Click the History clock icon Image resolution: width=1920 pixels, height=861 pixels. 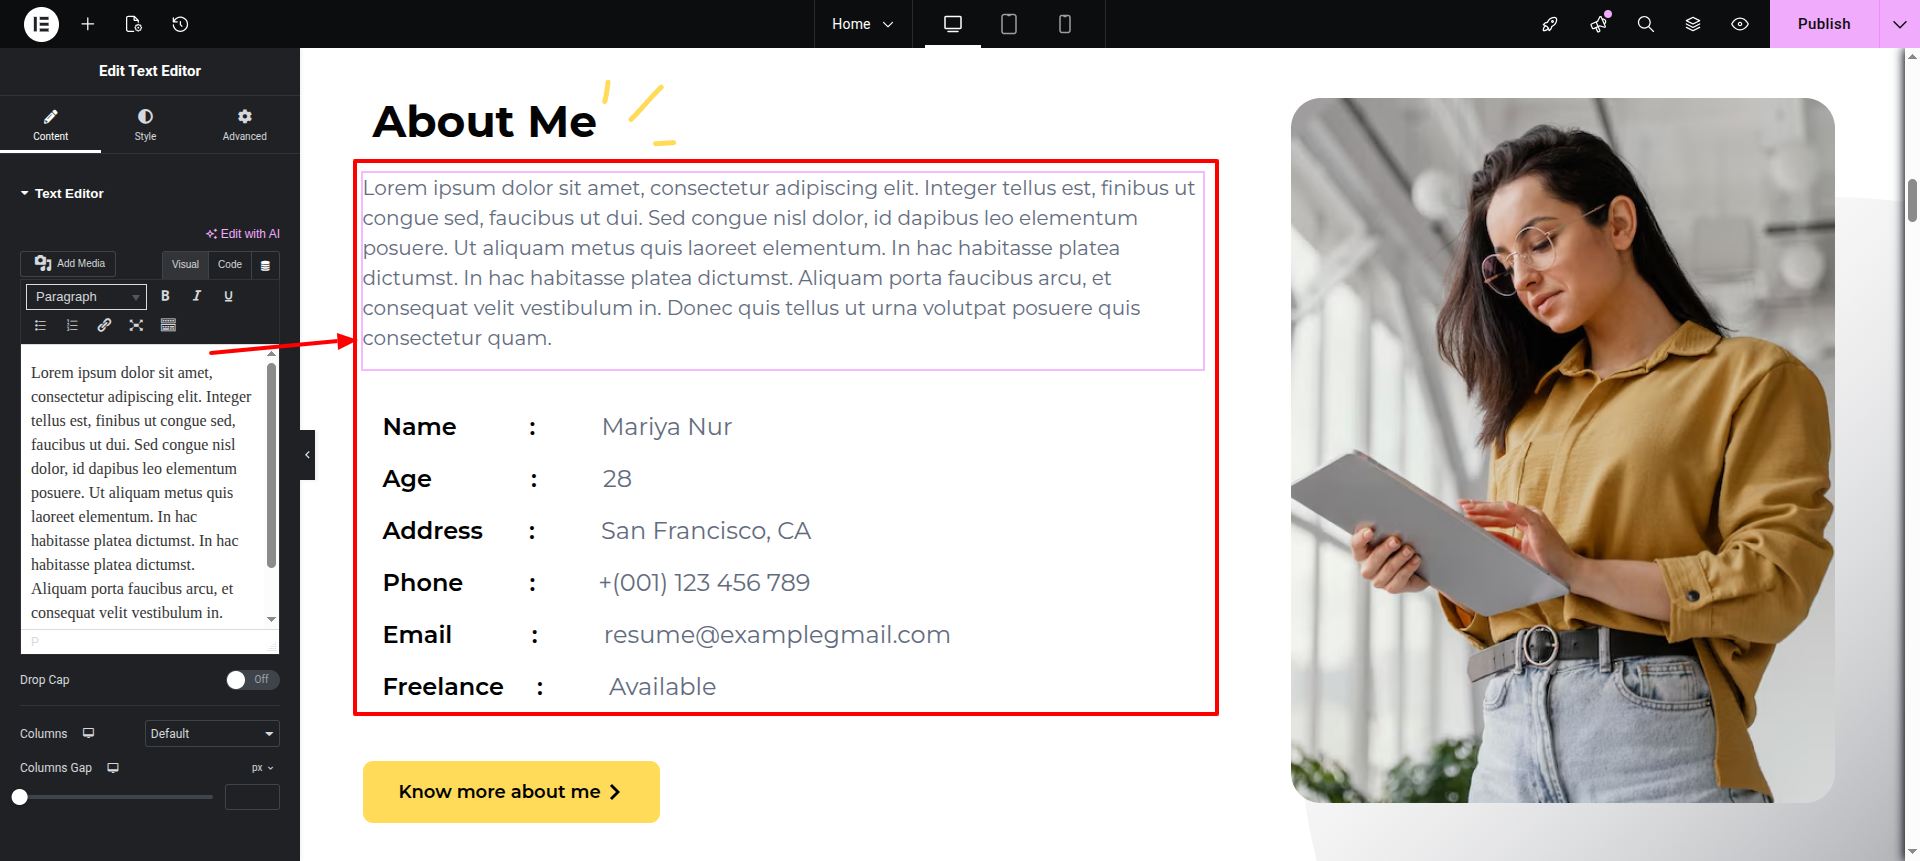180,24
